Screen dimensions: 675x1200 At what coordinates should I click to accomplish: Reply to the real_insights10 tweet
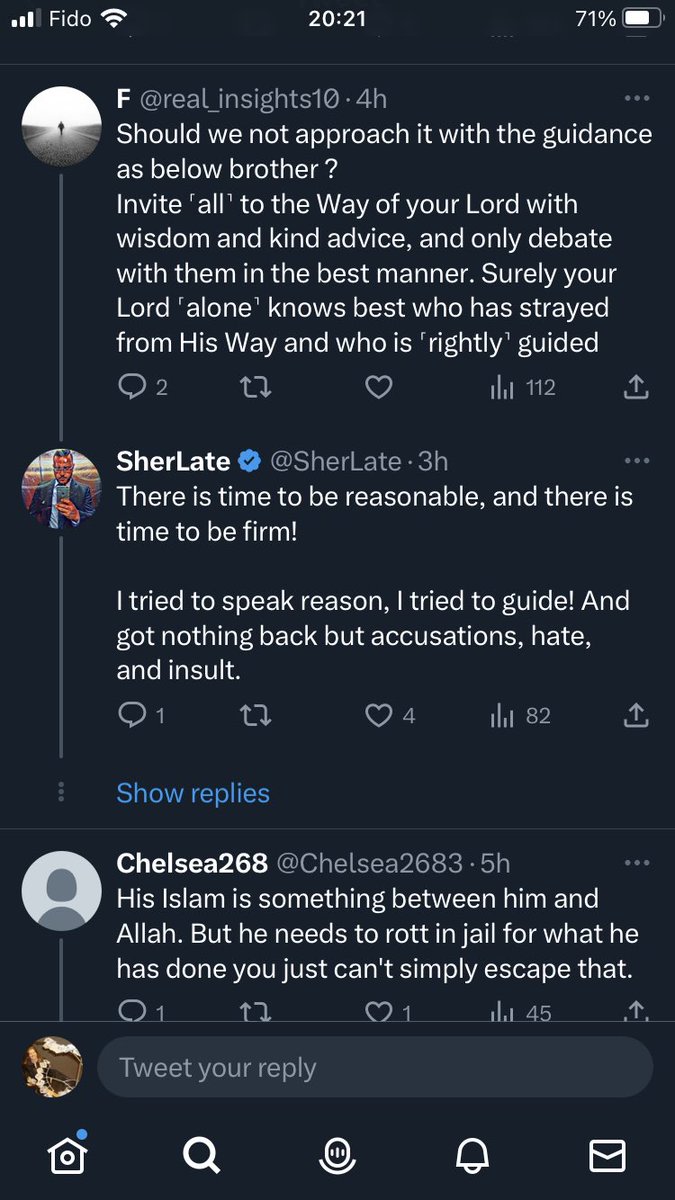pos(142,387)
